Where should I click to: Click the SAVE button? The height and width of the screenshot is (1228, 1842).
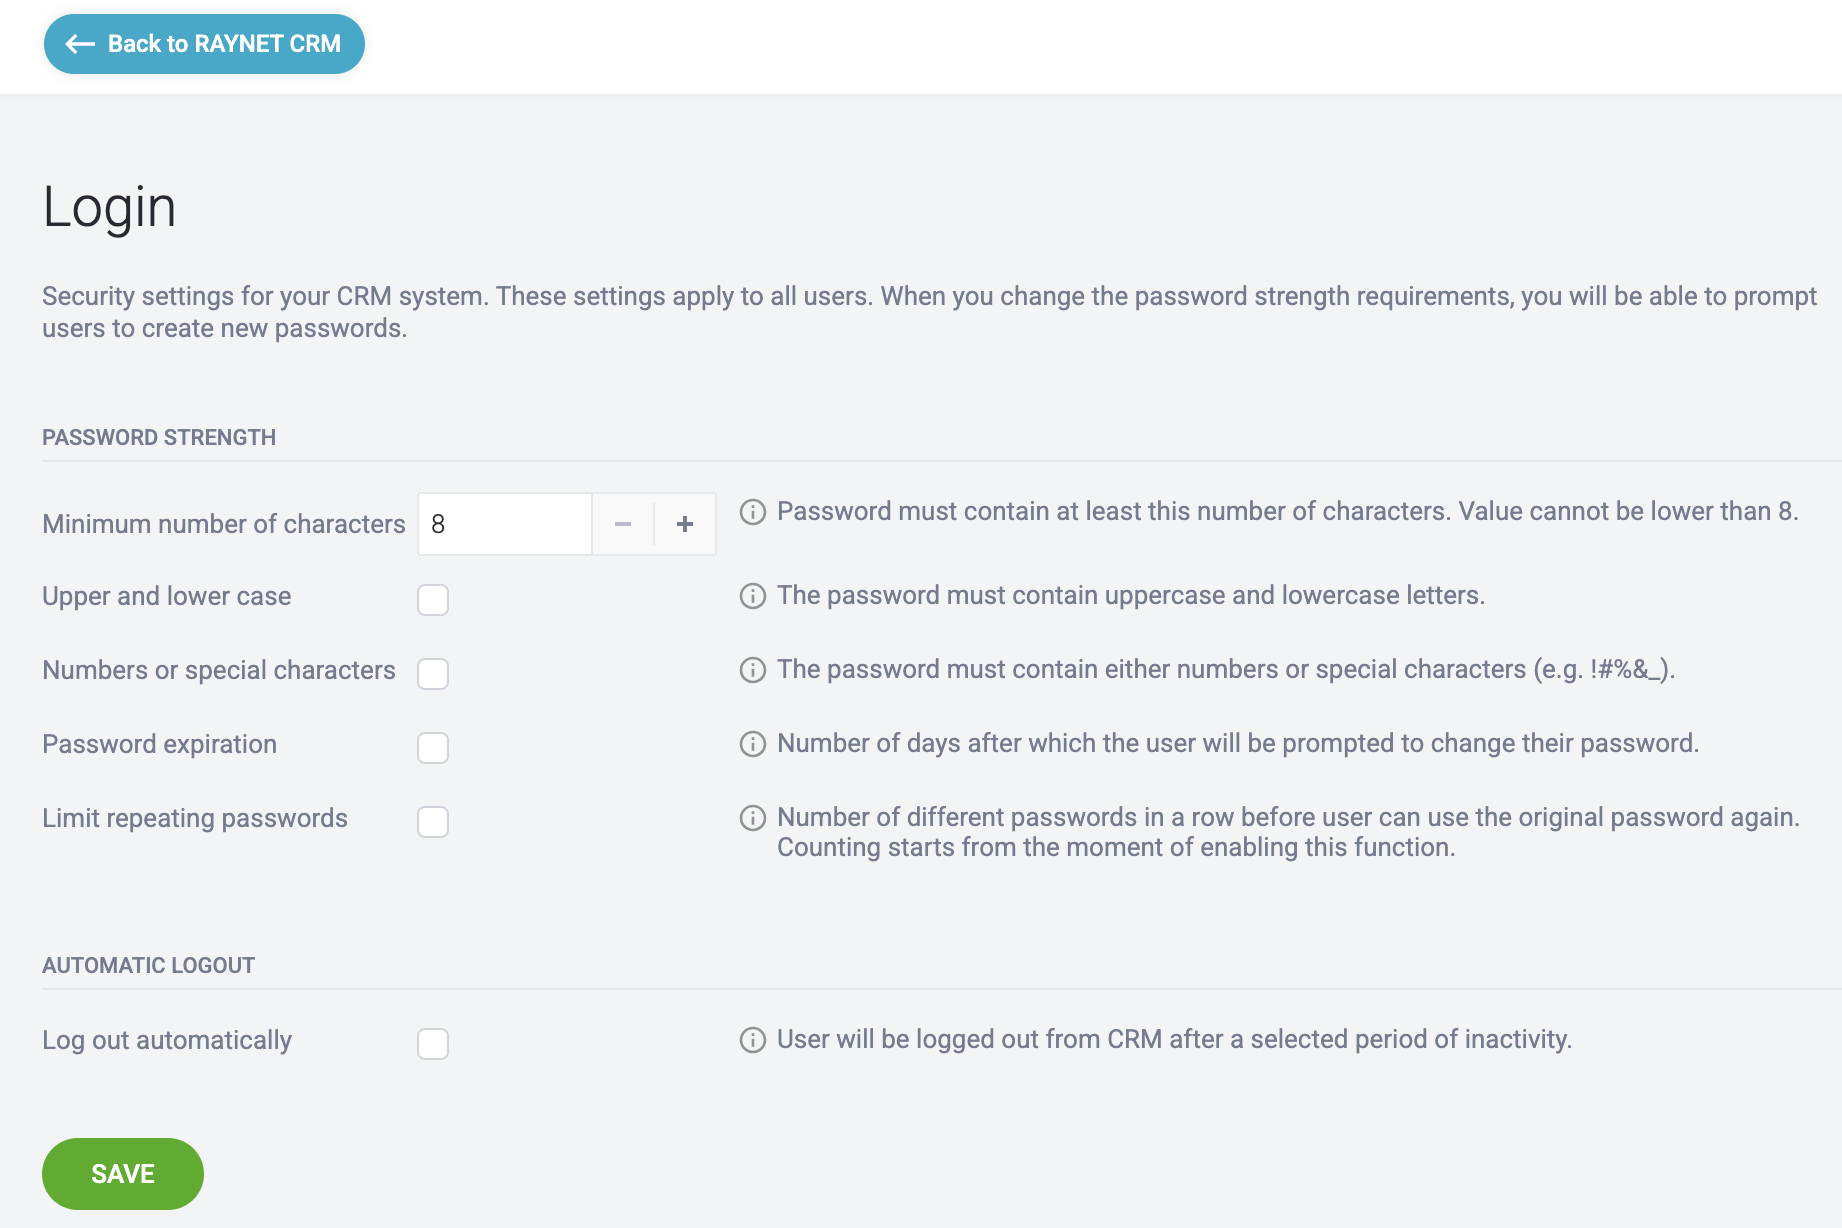click(x=123, y=1174)
